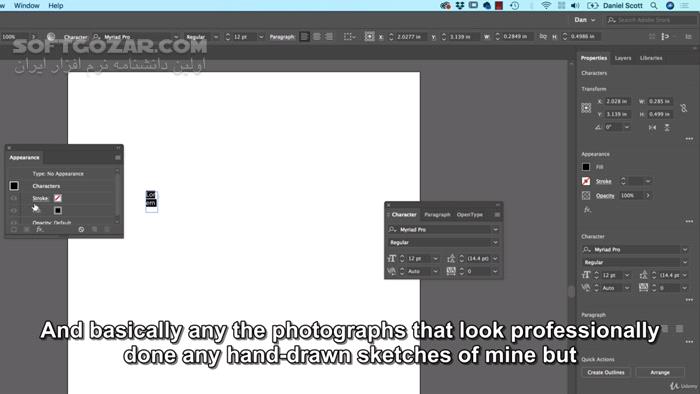Screen dimensions: 700x394
Task: Click Search Adobe Stock field
Action: [x=651, y=20]
